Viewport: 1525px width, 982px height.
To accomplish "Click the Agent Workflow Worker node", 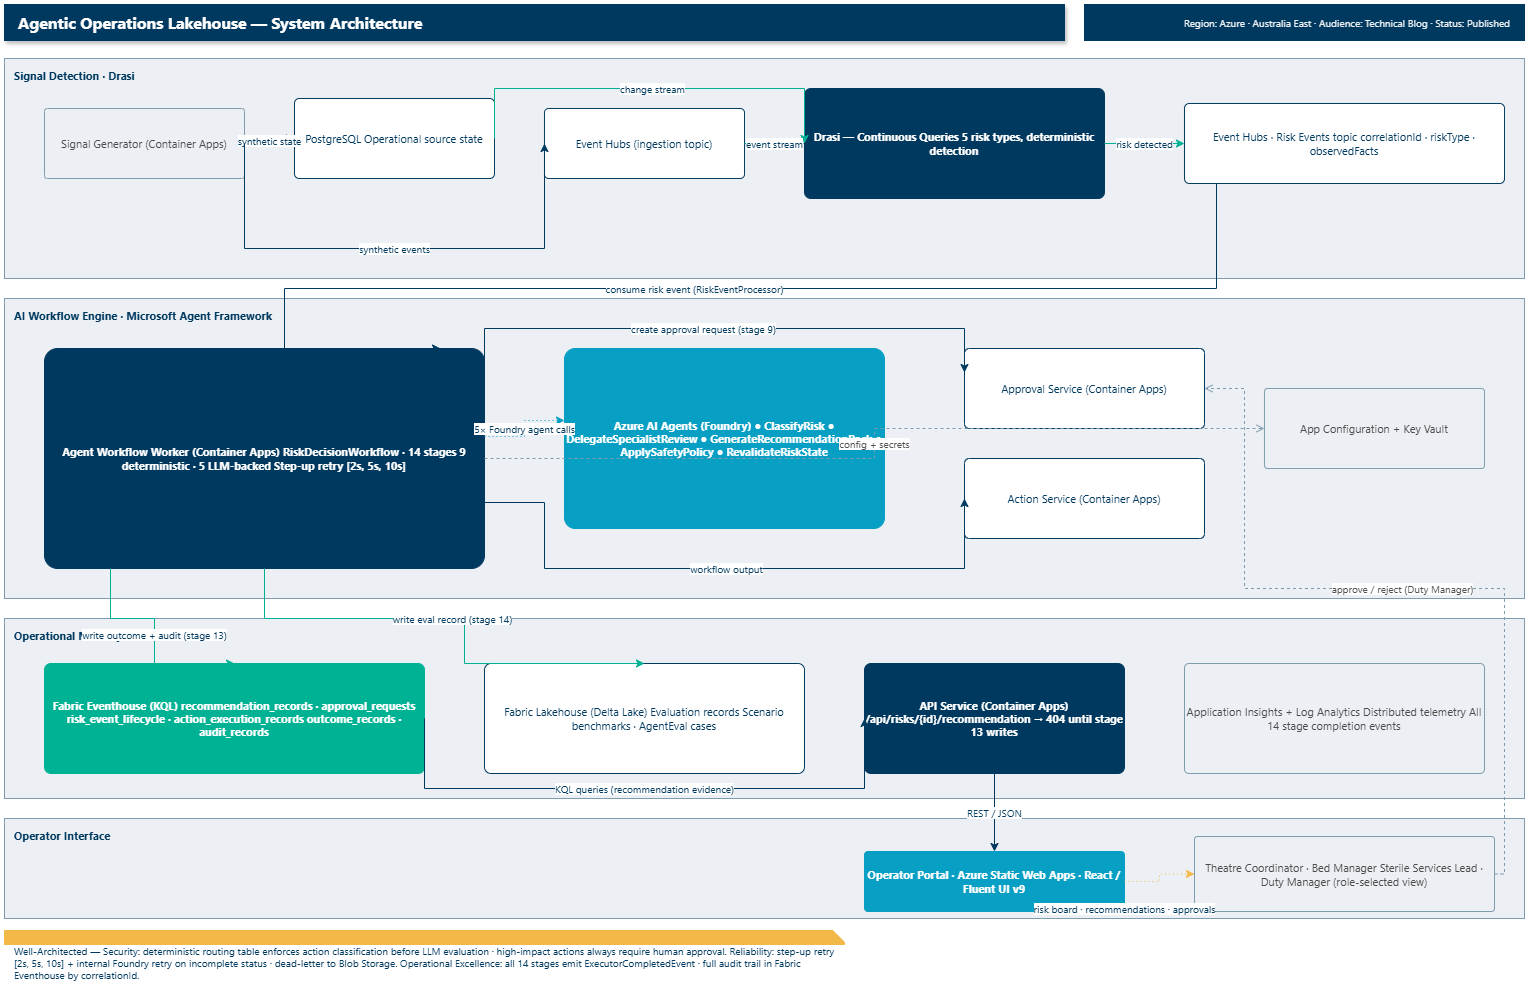I will click(x=264, y=459).
